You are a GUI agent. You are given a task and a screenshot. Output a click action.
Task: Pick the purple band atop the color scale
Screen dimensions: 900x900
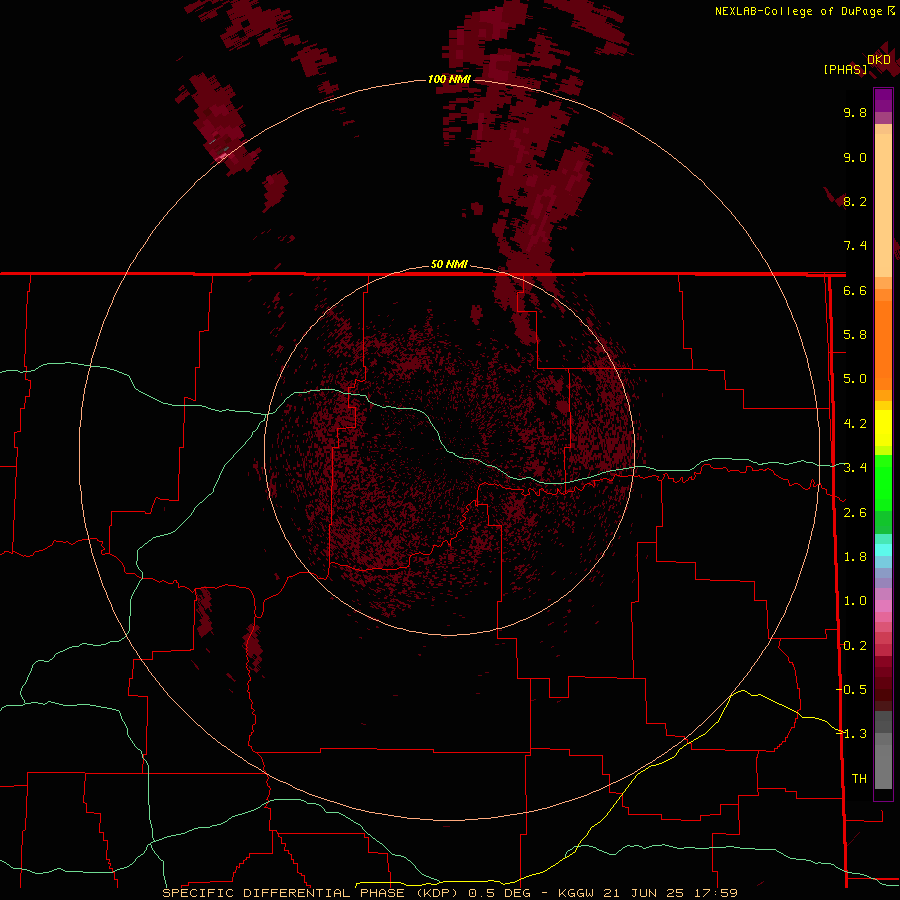883,100
